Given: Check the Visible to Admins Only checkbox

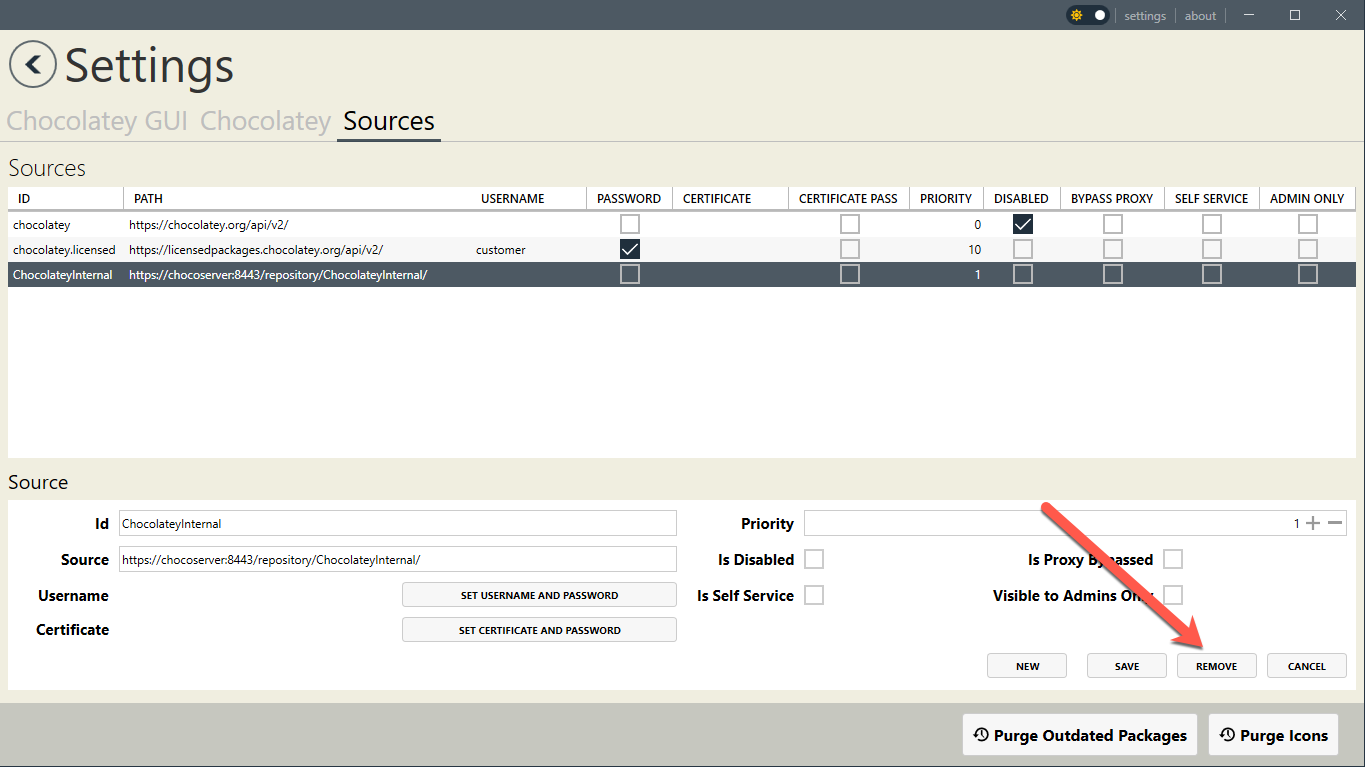Looking at the screenshot, I should pos(1173,595).
